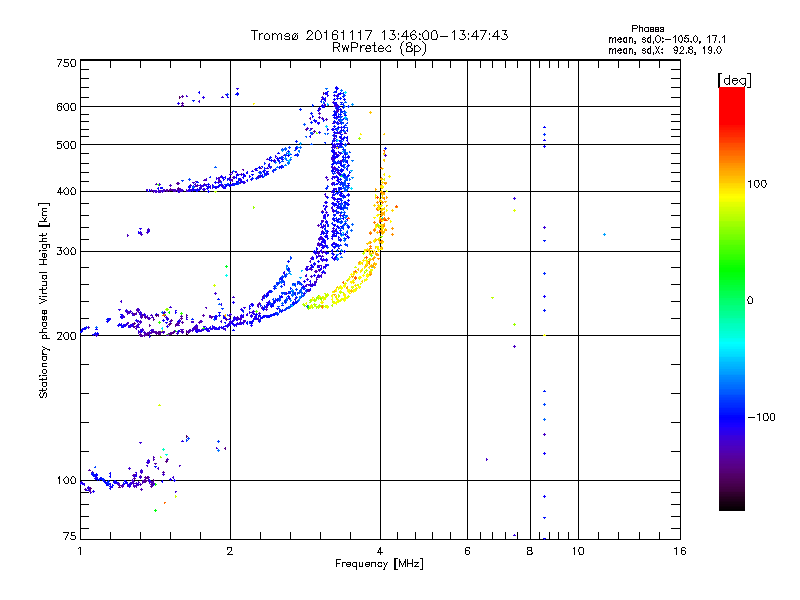Click the '1' frequency axis label
This screenshot has height=600, width=800.
[80, 551]
